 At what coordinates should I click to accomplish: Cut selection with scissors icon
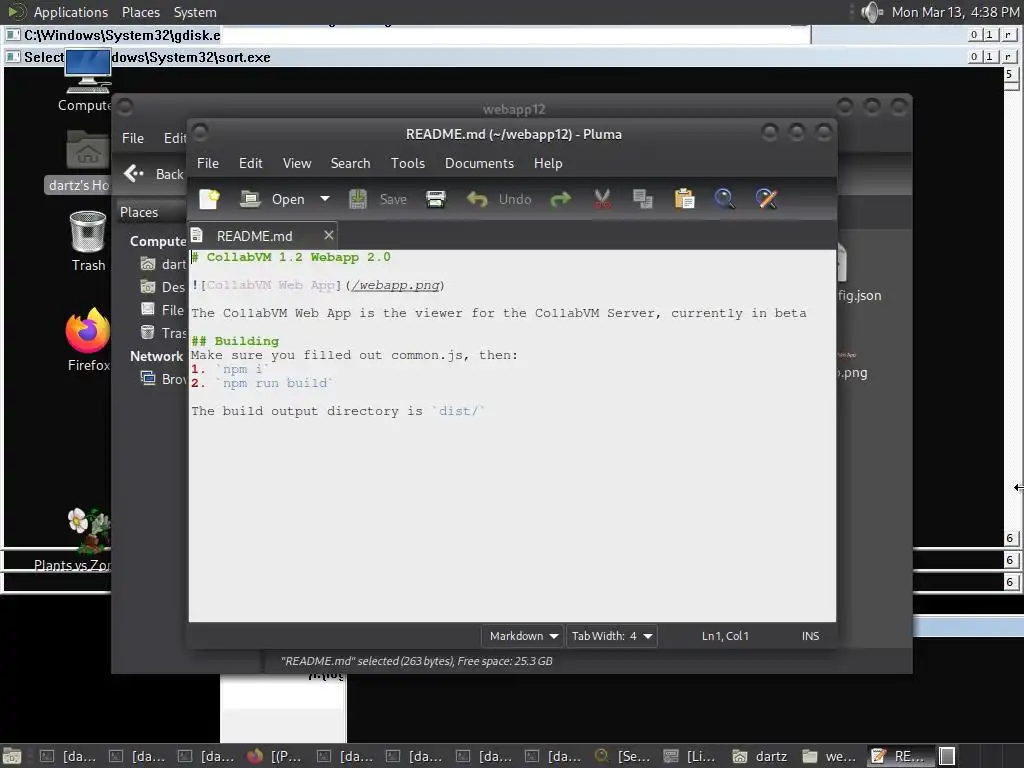point(602,199)
